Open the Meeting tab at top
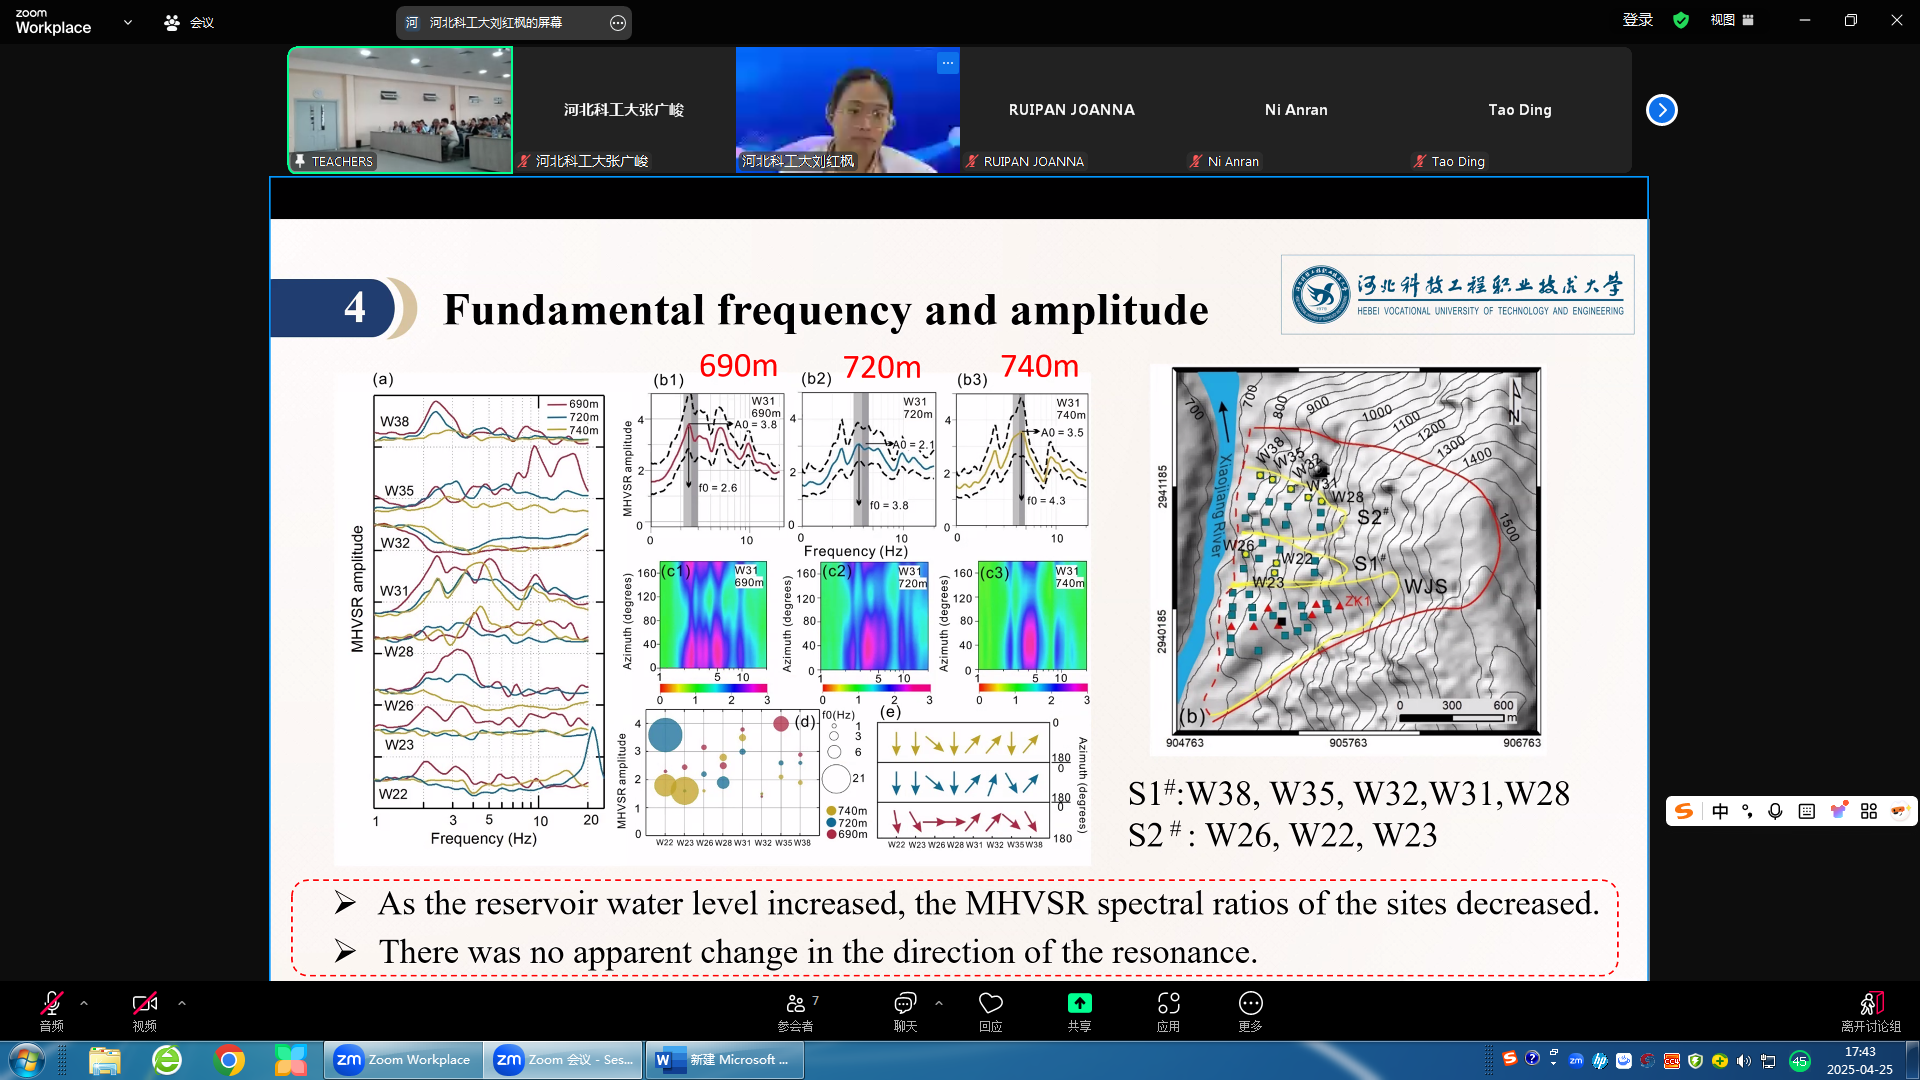Screen dimensions: 1920x1080 click(189, 22)
